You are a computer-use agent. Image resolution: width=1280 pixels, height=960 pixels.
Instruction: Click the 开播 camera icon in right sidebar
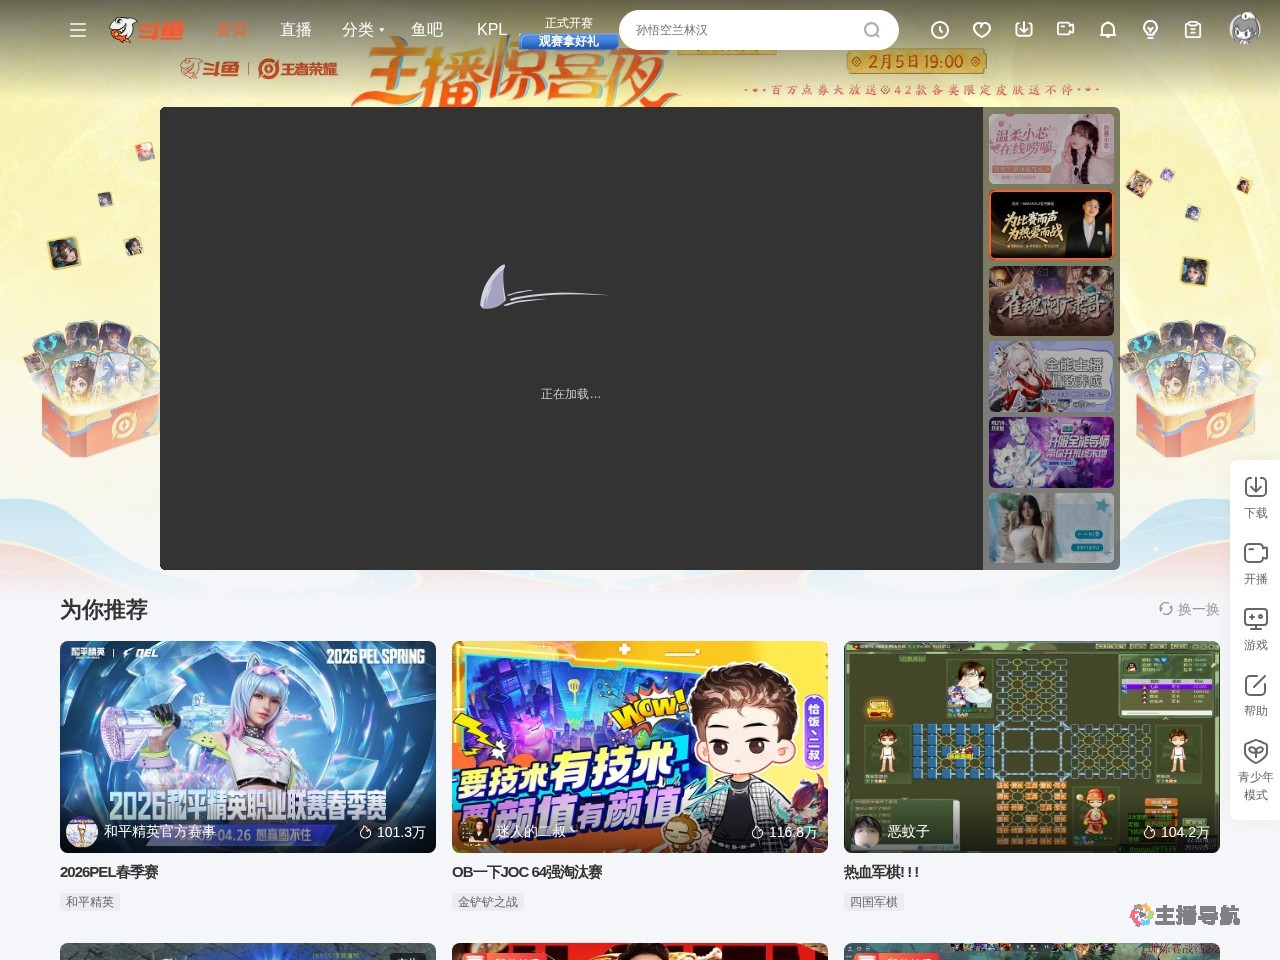(1255, 553)
